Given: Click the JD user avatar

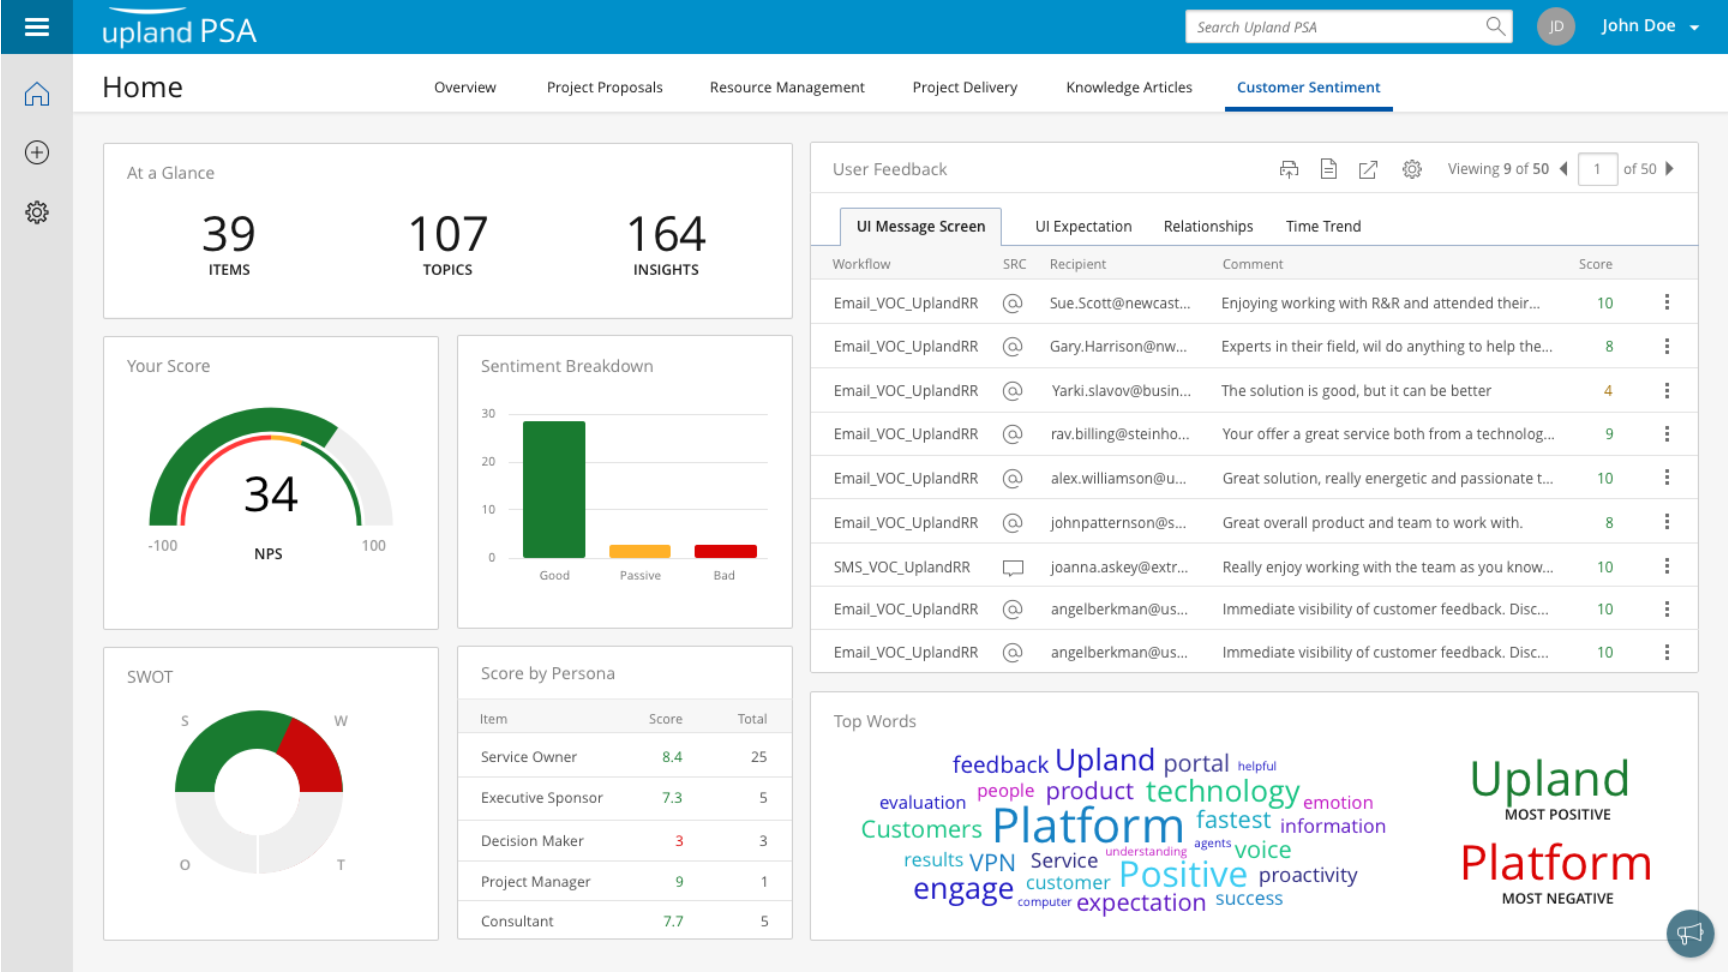Looking at the screenshot, I should pos(1555,27).
